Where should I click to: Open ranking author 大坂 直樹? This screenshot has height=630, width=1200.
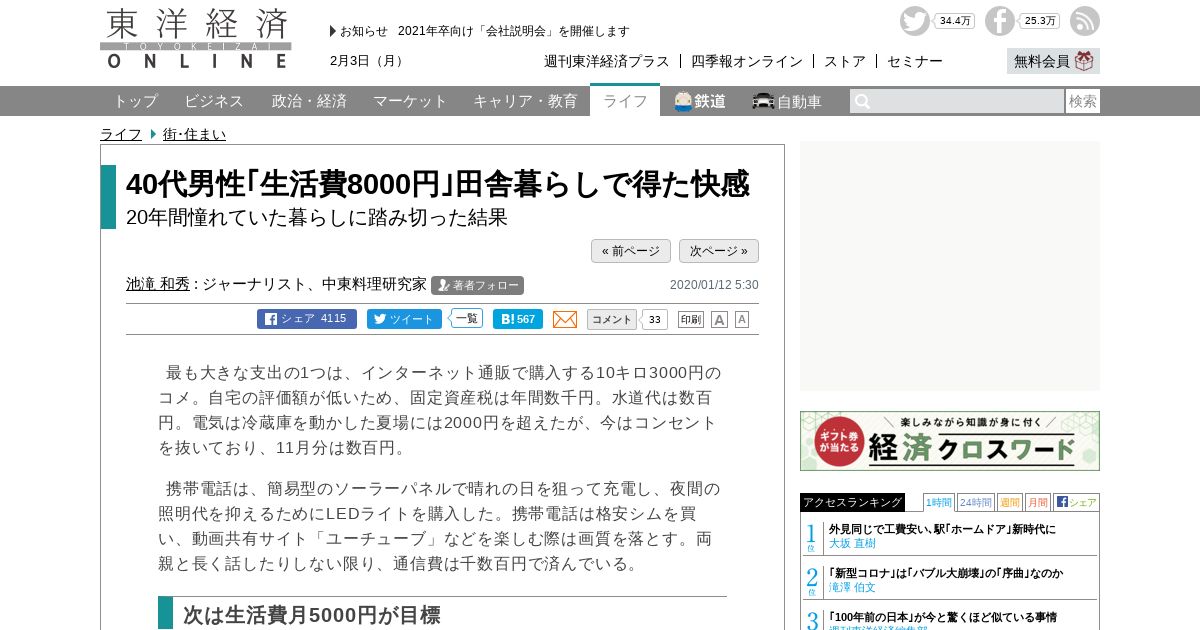852,543
